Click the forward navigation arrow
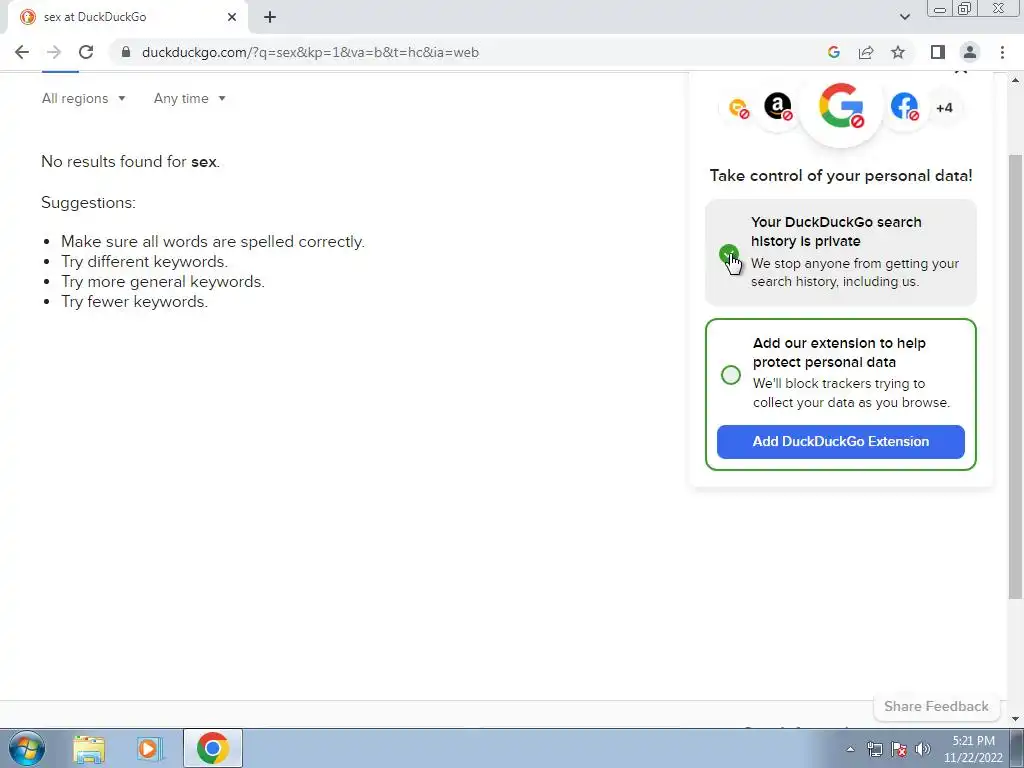 [54, 52]
